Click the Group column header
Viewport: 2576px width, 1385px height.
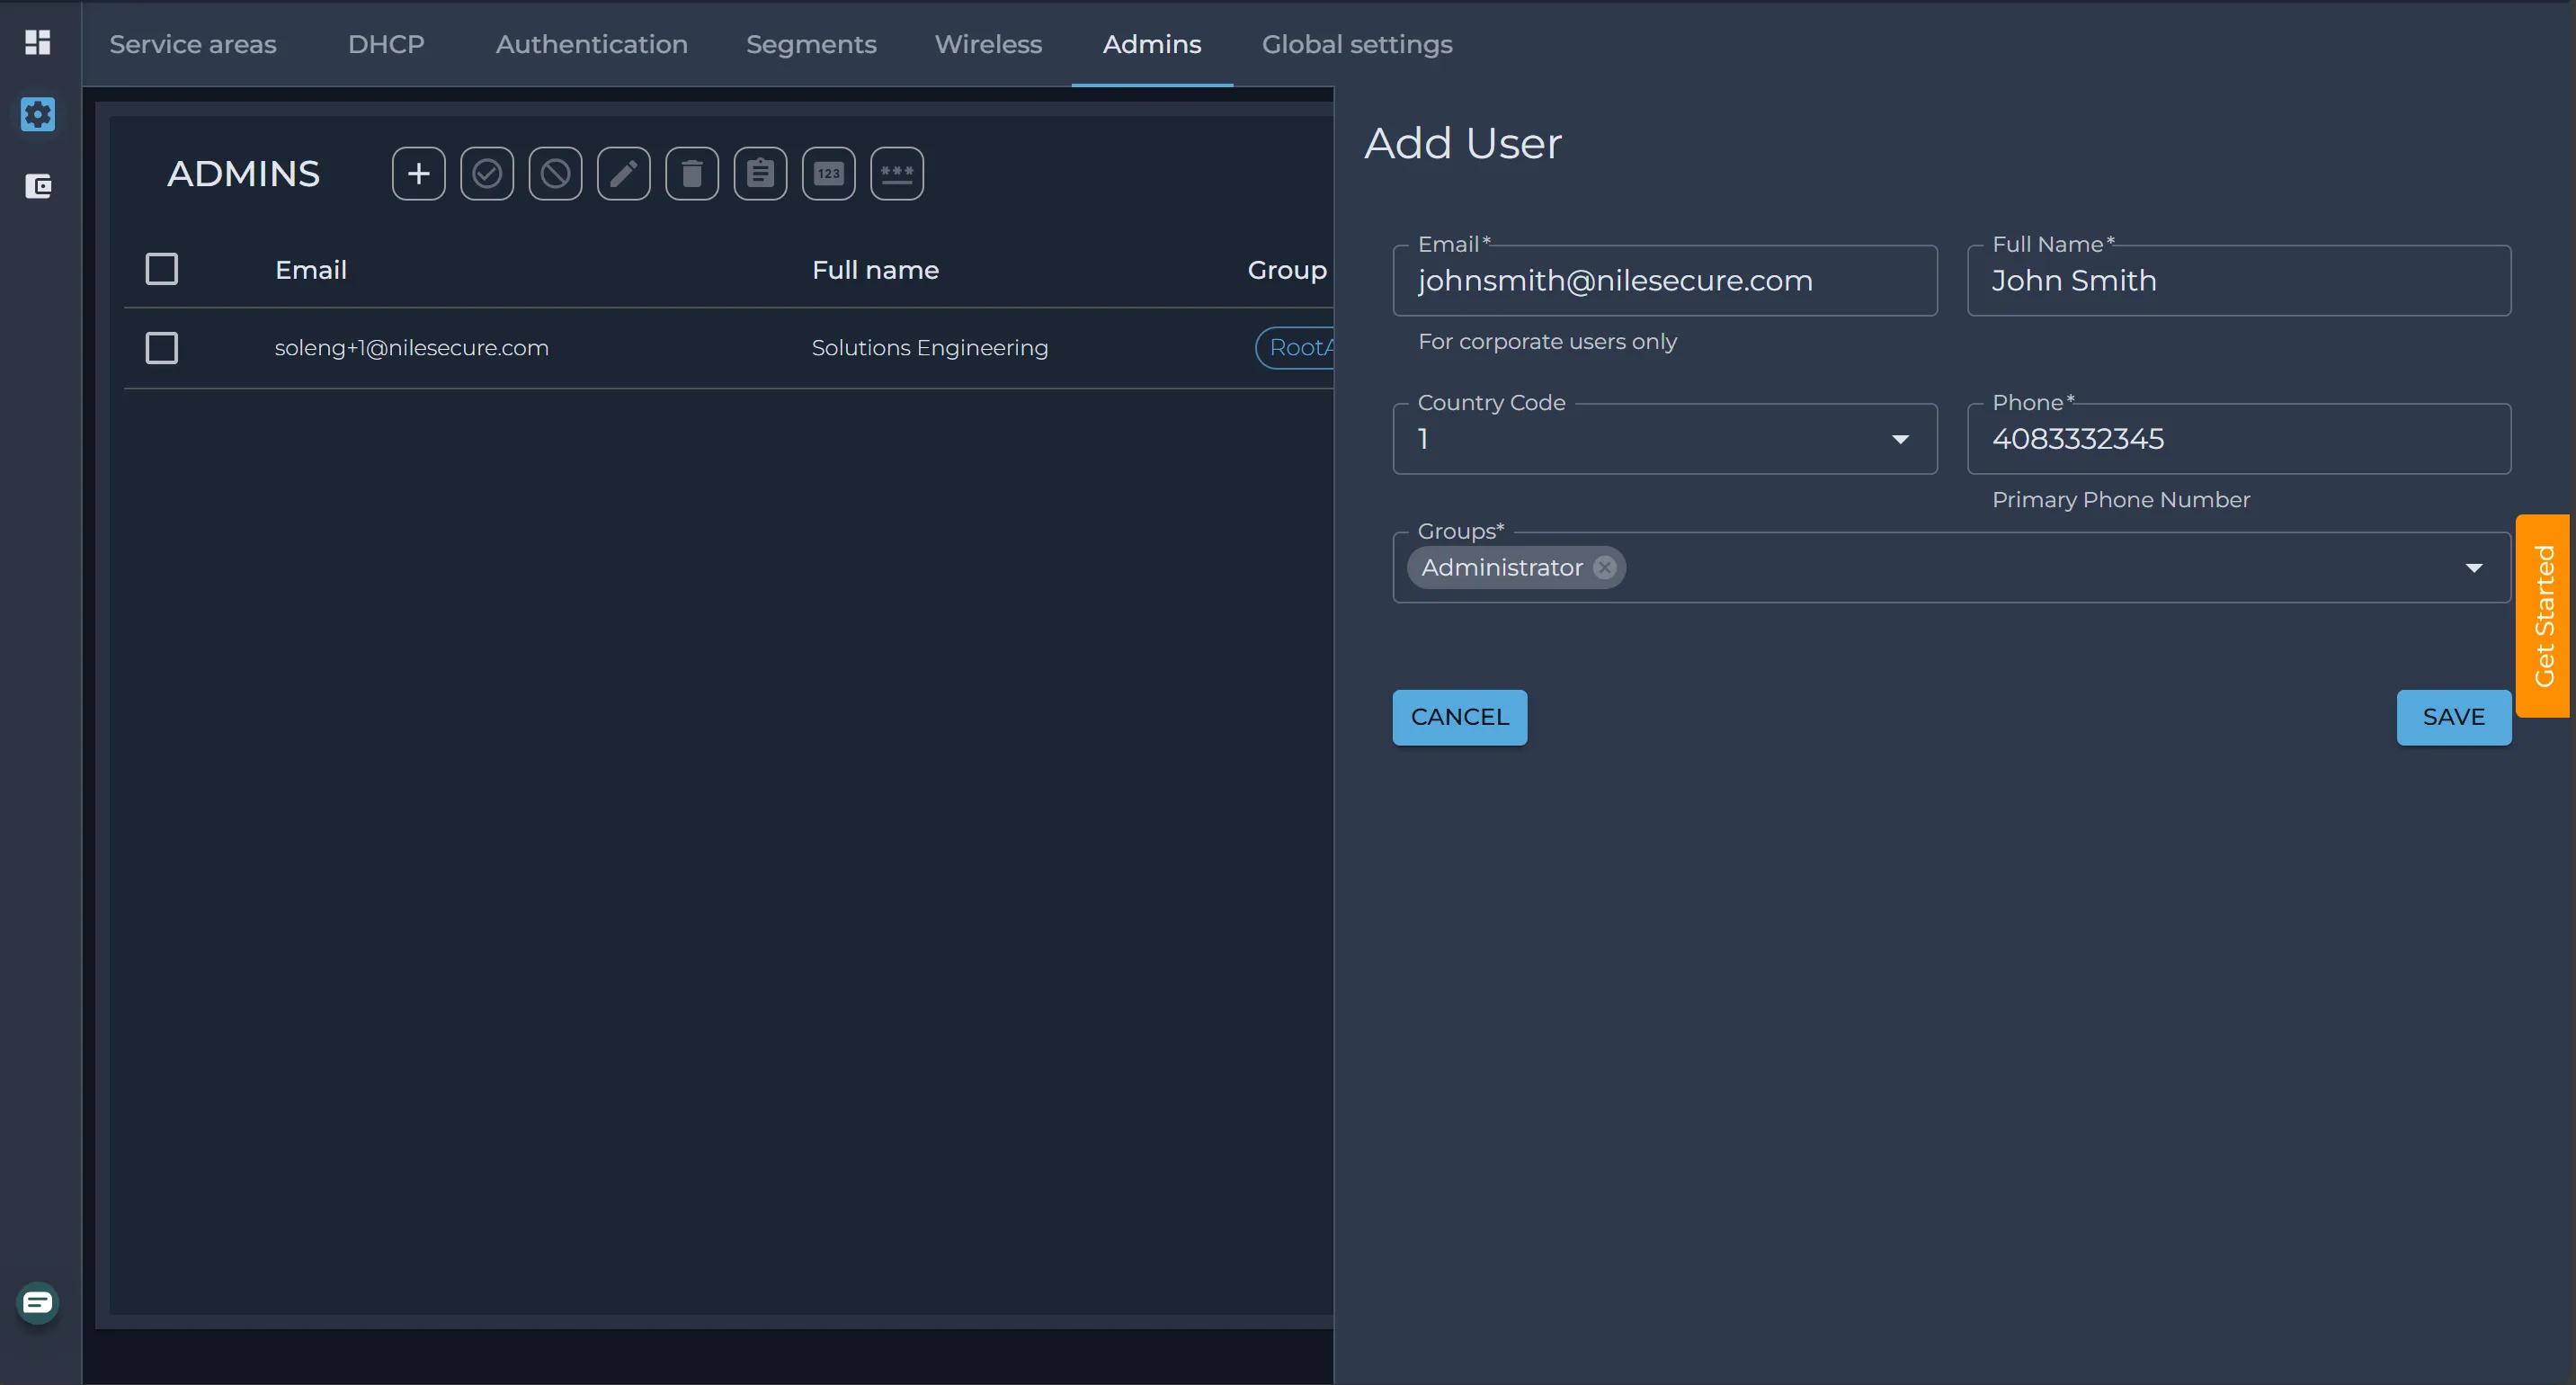pos(1287,270)
